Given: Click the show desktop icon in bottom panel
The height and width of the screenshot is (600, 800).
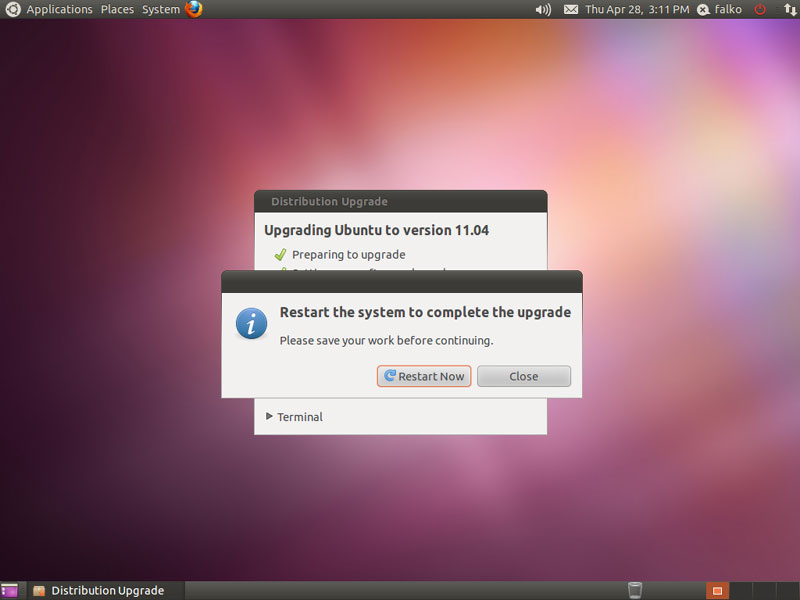Looking at the screenshot, I should [x=9, y=591].
